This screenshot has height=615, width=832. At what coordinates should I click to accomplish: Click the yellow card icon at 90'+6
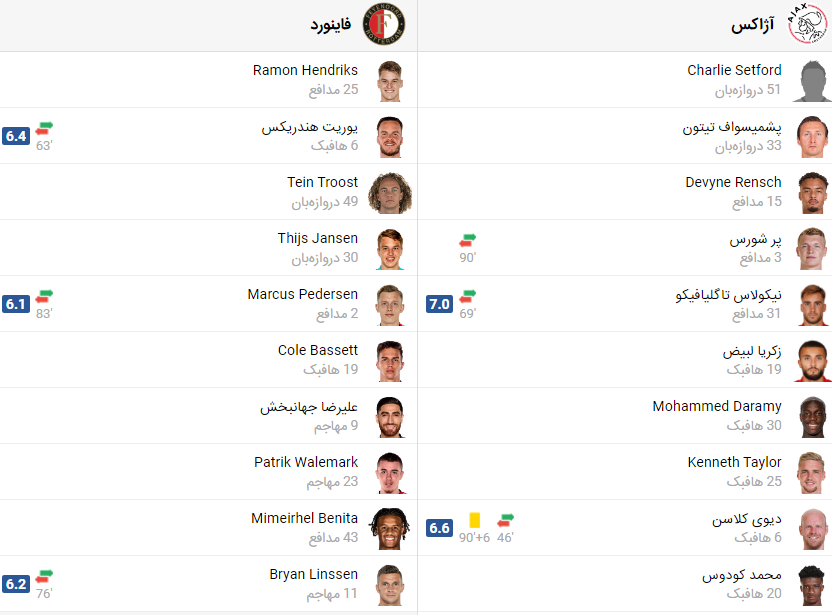click(x=475, y=520)
